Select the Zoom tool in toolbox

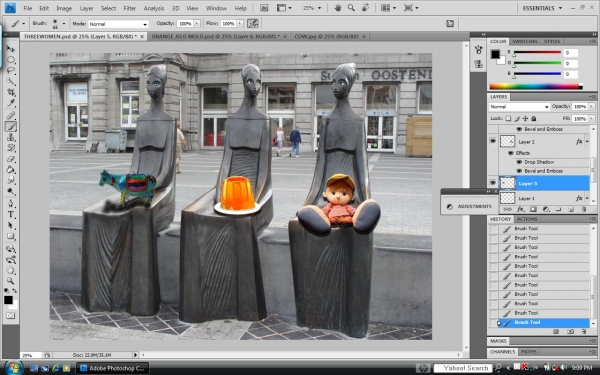point(11,281)
